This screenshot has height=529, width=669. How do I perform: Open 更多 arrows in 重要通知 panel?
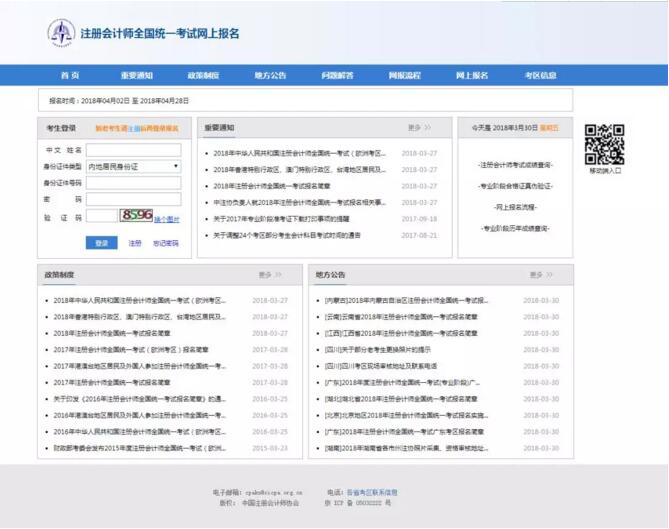(x=420, y=128)
